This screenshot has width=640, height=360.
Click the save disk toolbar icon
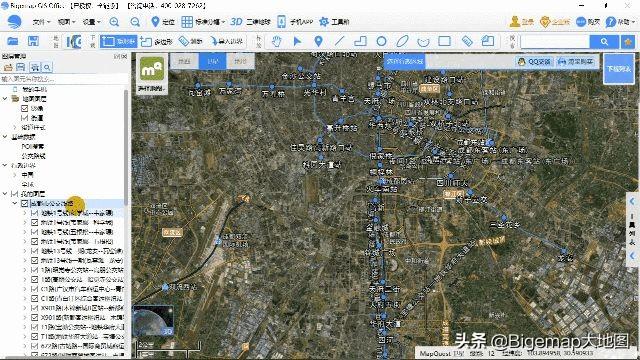pyautogui.click(x=33, y=41)
